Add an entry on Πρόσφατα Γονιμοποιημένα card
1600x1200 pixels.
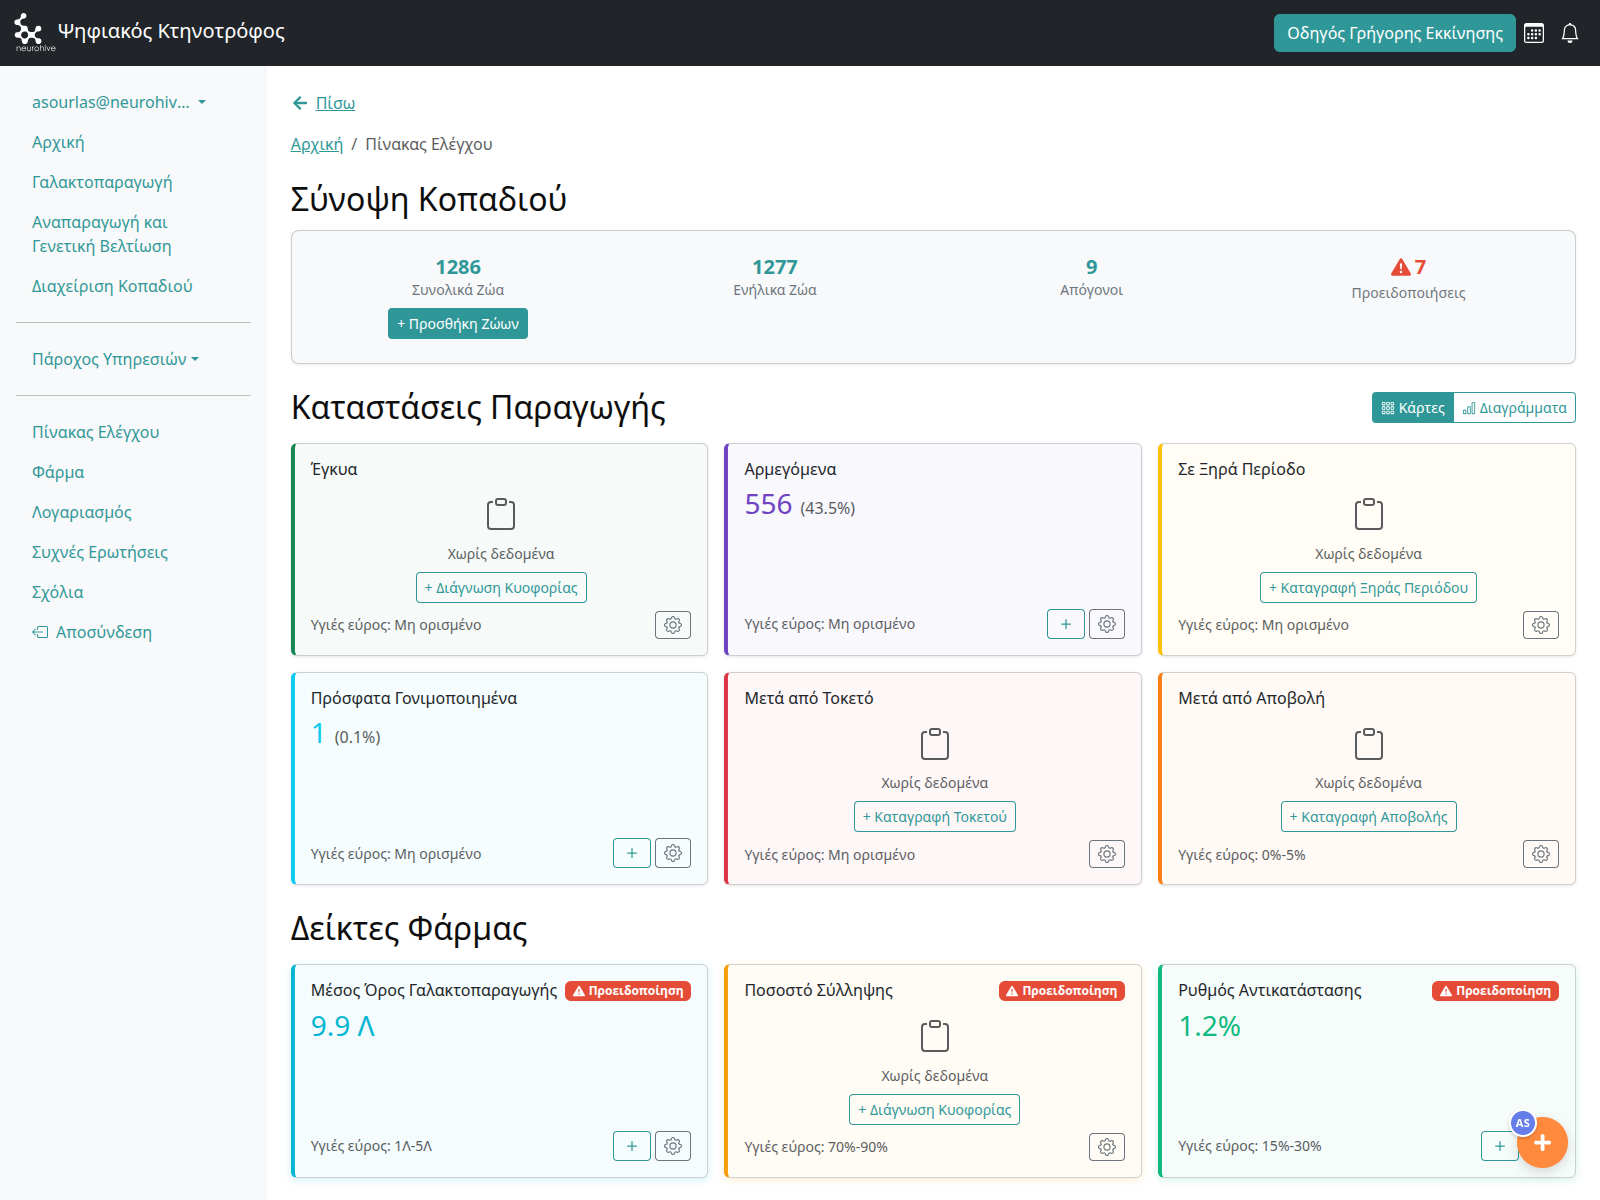631,853
